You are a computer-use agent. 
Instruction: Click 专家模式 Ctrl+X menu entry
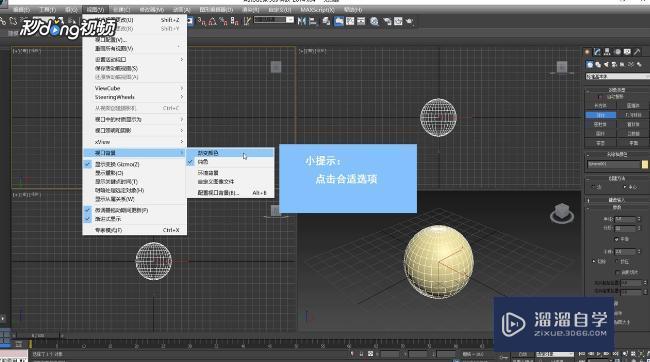tap(134, 230)
